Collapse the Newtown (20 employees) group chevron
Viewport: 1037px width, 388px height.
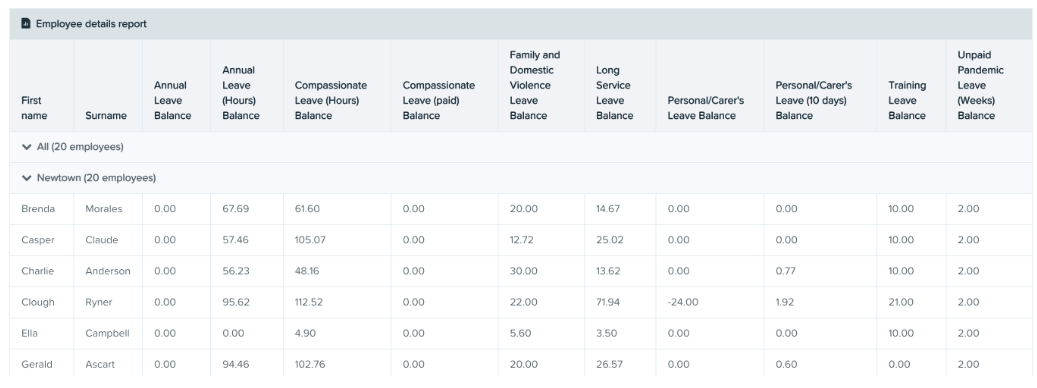click(x=26, y=178)
